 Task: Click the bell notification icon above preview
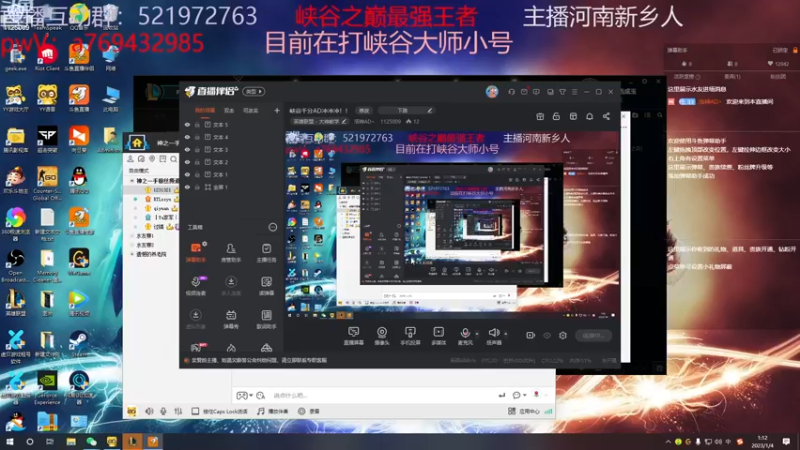coord(589,116)
